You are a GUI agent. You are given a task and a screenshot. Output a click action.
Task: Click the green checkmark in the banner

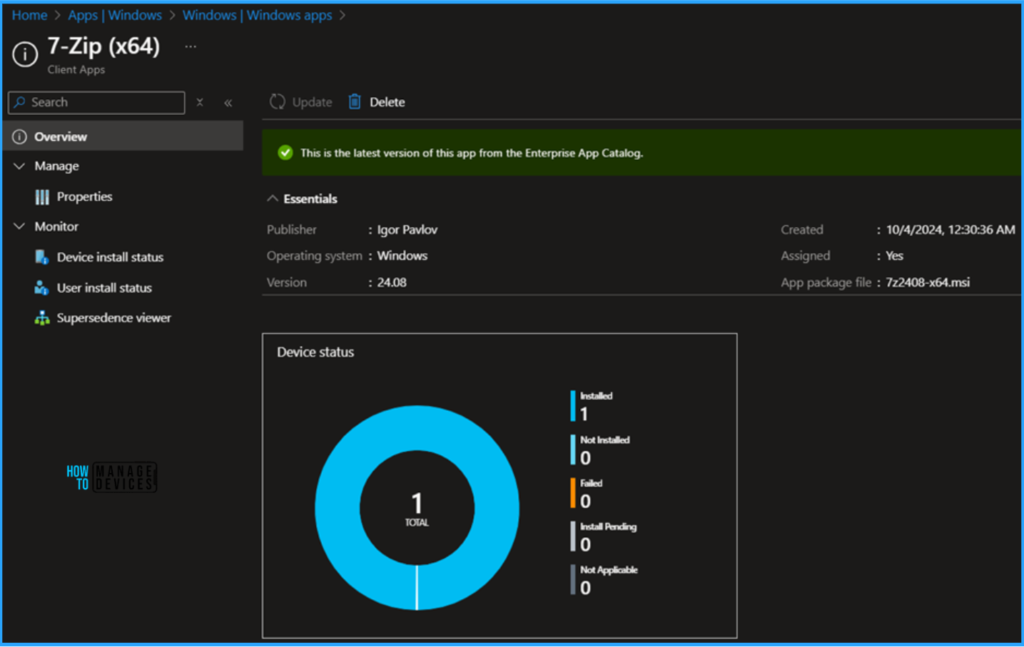(x=285, y=153)
